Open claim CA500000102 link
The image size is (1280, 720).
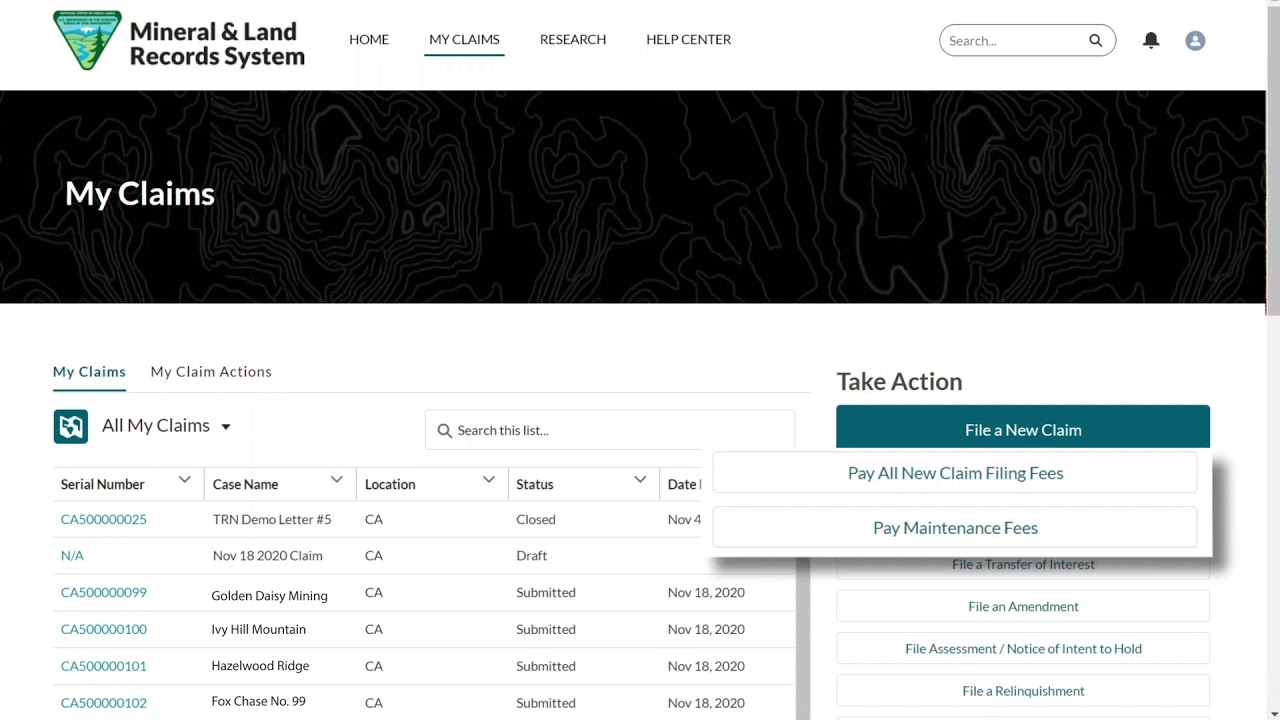(103, 703)
